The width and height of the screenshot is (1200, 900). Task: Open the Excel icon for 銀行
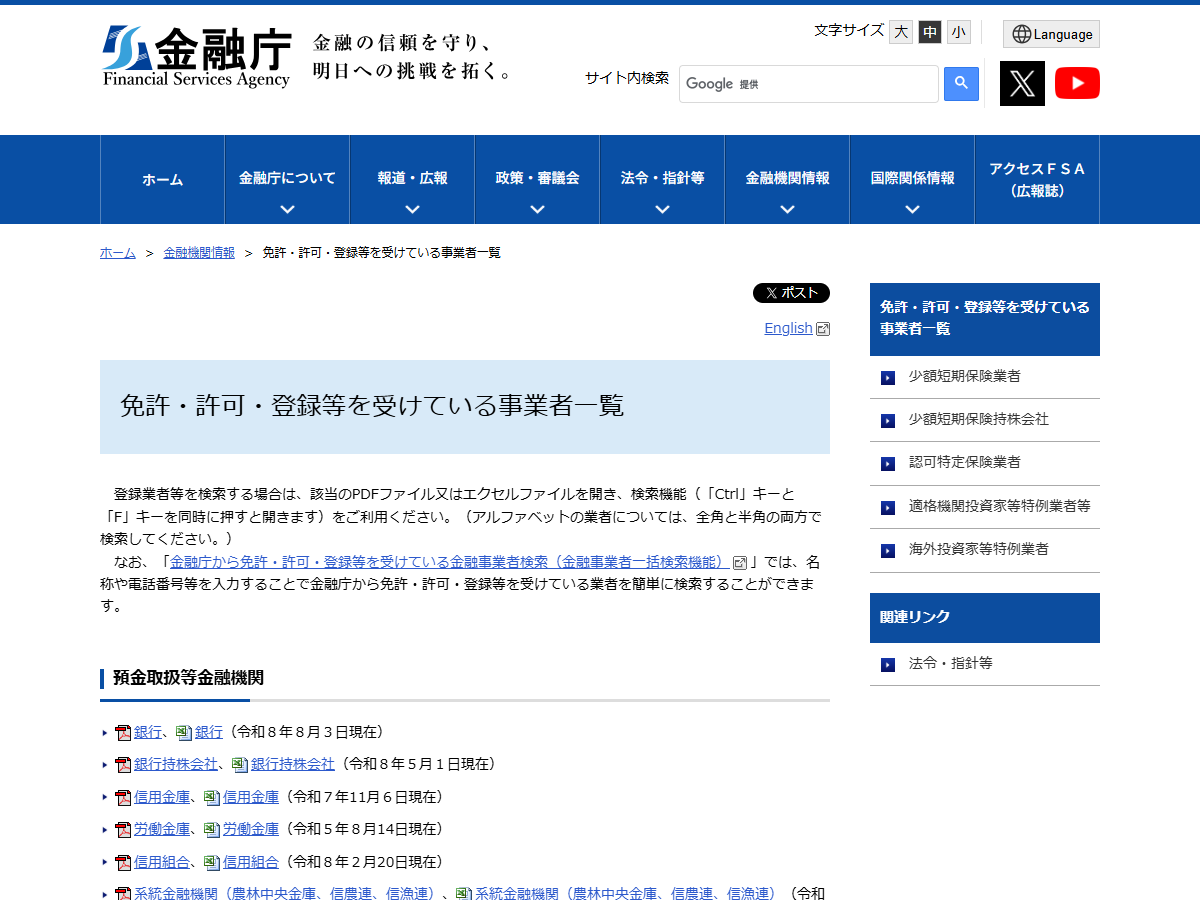[183, 733]
